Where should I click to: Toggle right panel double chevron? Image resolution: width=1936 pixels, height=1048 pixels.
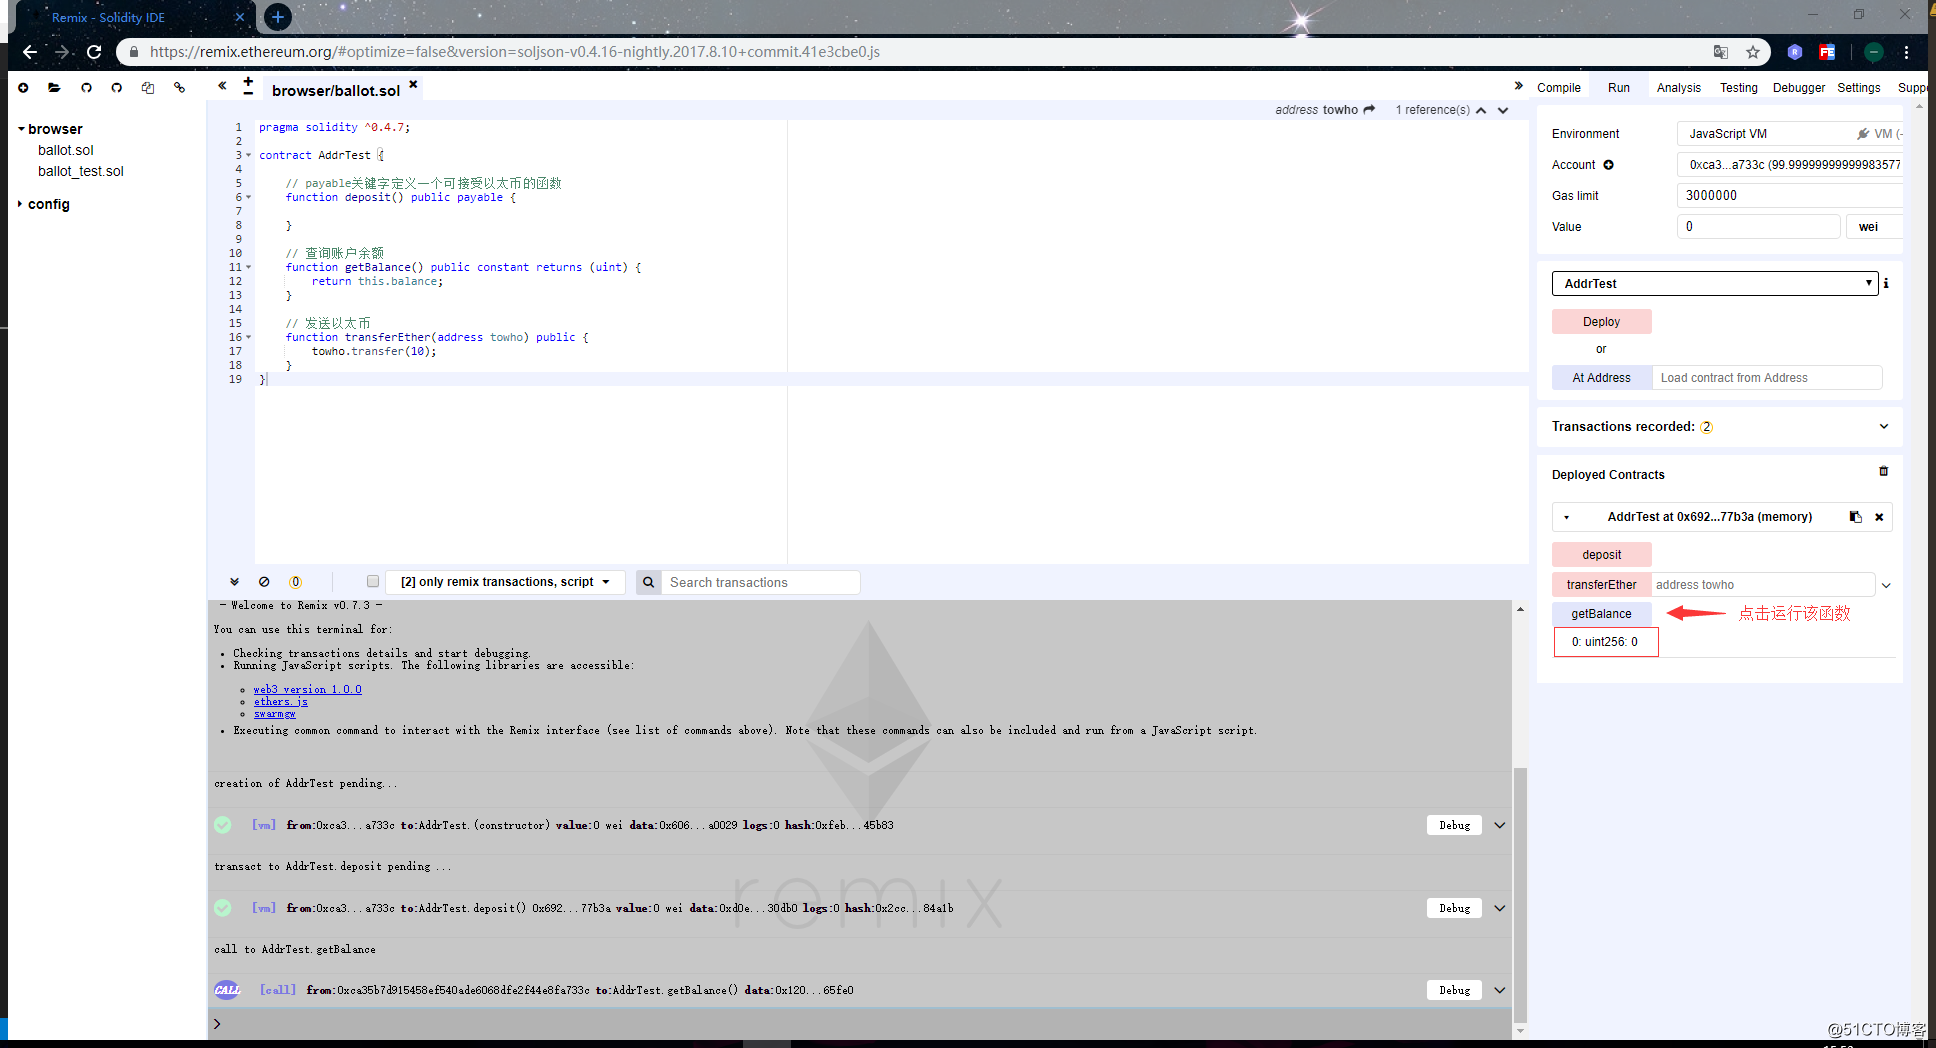[x=1518, y=86]
